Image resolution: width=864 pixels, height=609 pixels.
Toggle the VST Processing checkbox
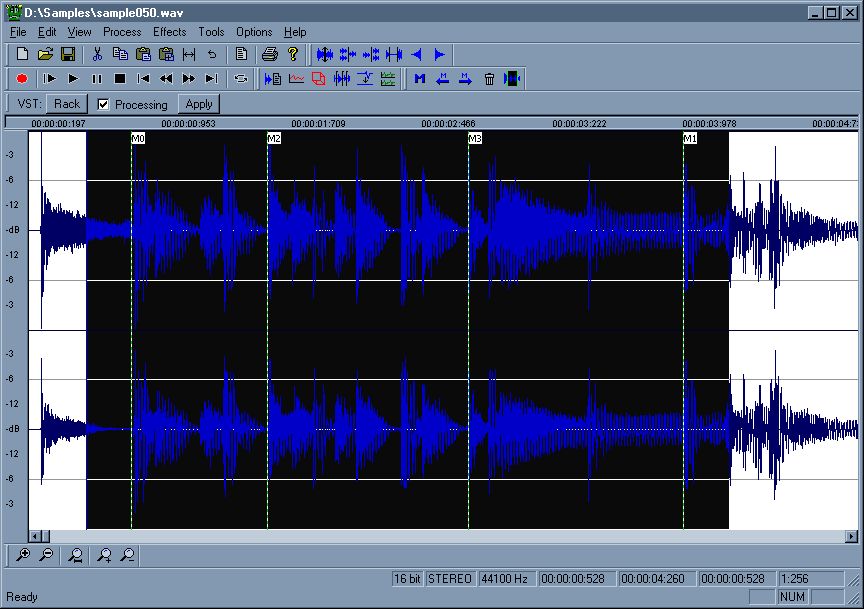coord(103,104)
